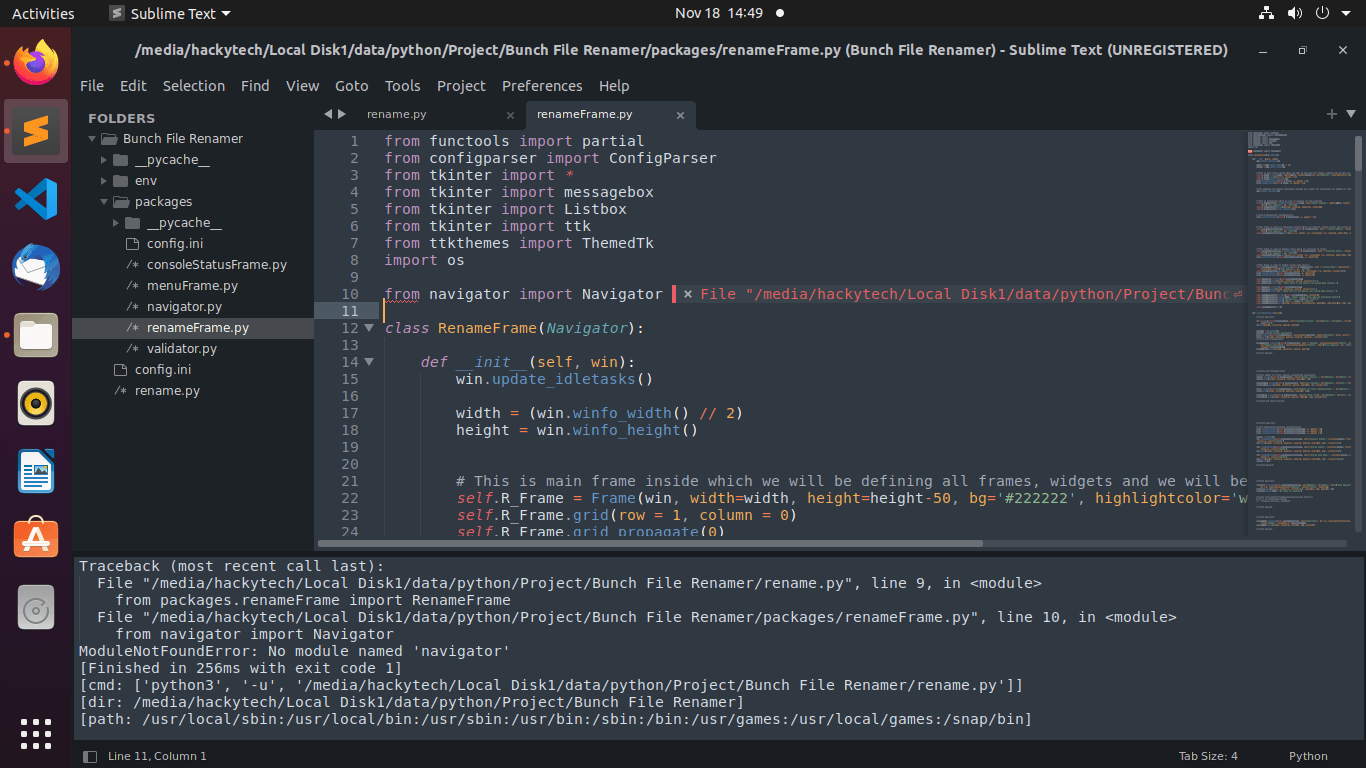The width and height of the screenshot is (1366, 768).
Task: Click the volume speaker icon in top bar
Action: pos(1294,13)
